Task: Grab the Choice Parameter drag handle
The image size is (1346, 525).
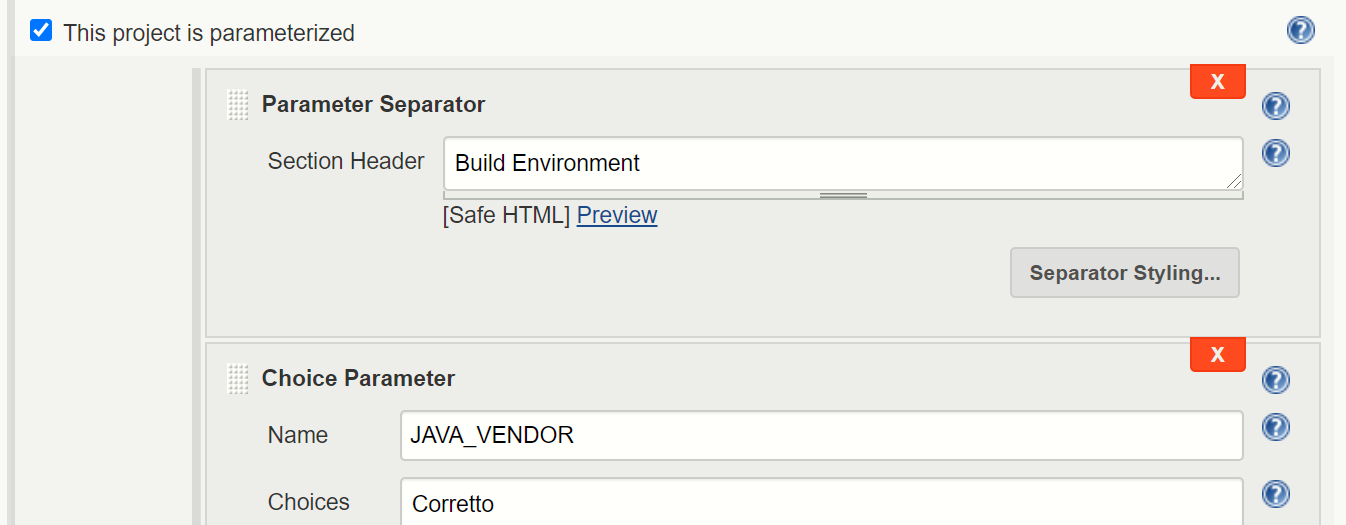Action: [238, 379]
